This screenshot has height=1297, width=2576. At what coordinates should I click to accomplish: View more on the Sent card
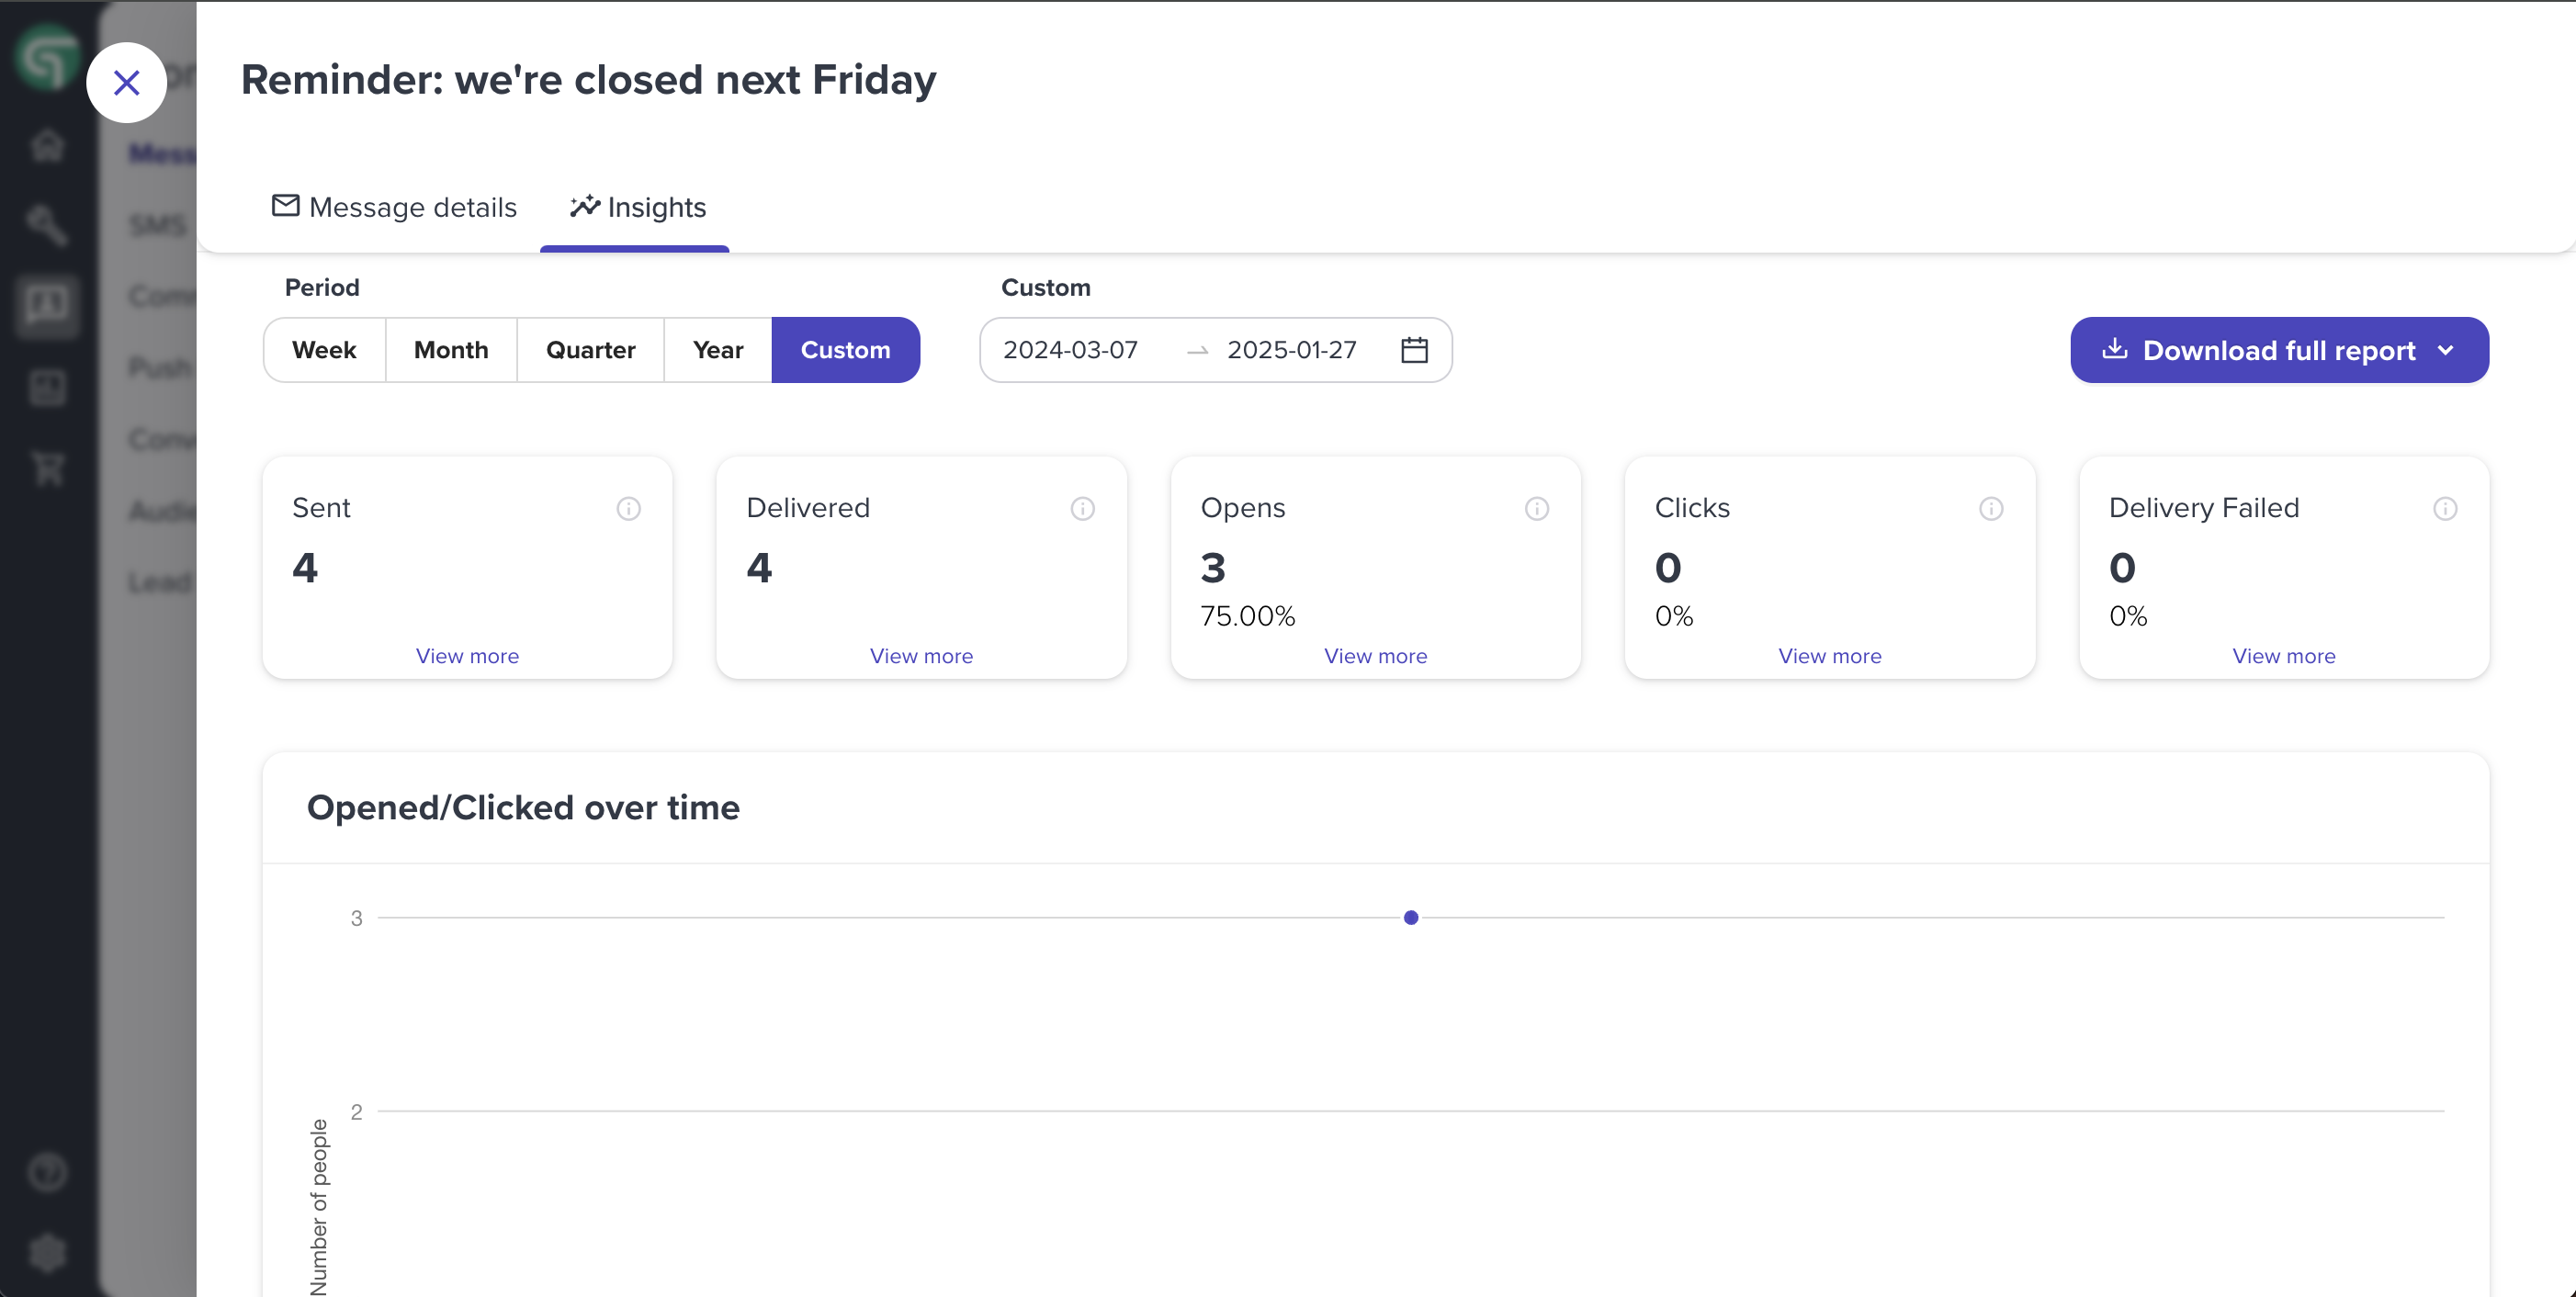(x=467, y=656)
